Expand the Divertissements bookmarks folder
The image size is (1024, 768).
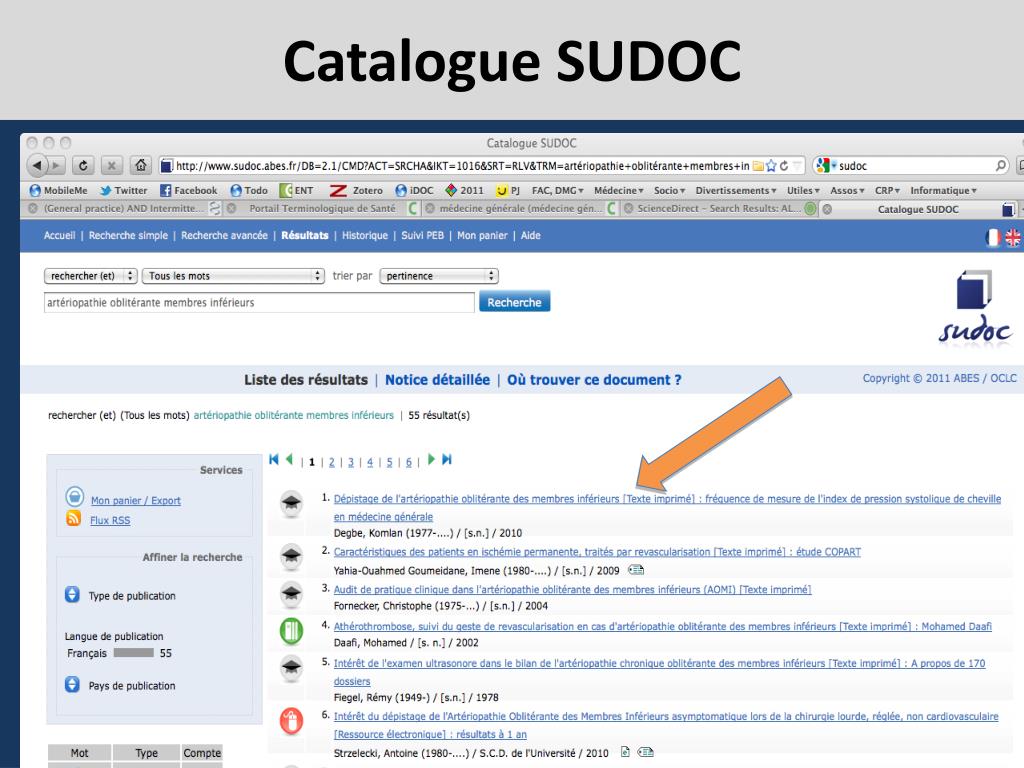[736, 190]
